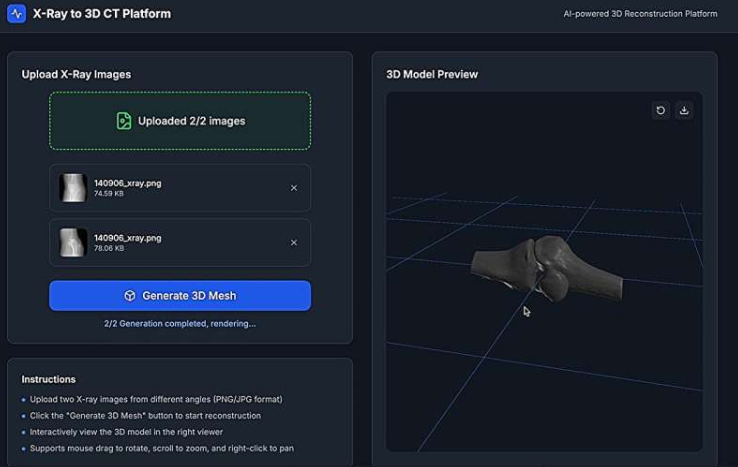The image size is (738, 467).
Task: Click the AI-powered 3D Reconstruction Platform tagline
Action: pyautogui.click(x=640, y=14)
